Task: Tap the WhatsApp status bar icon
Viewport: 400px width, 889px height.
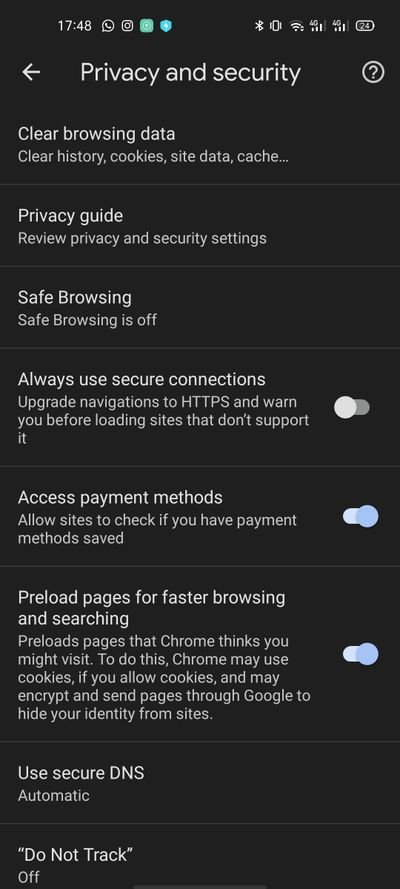Action: coord(108,26)
